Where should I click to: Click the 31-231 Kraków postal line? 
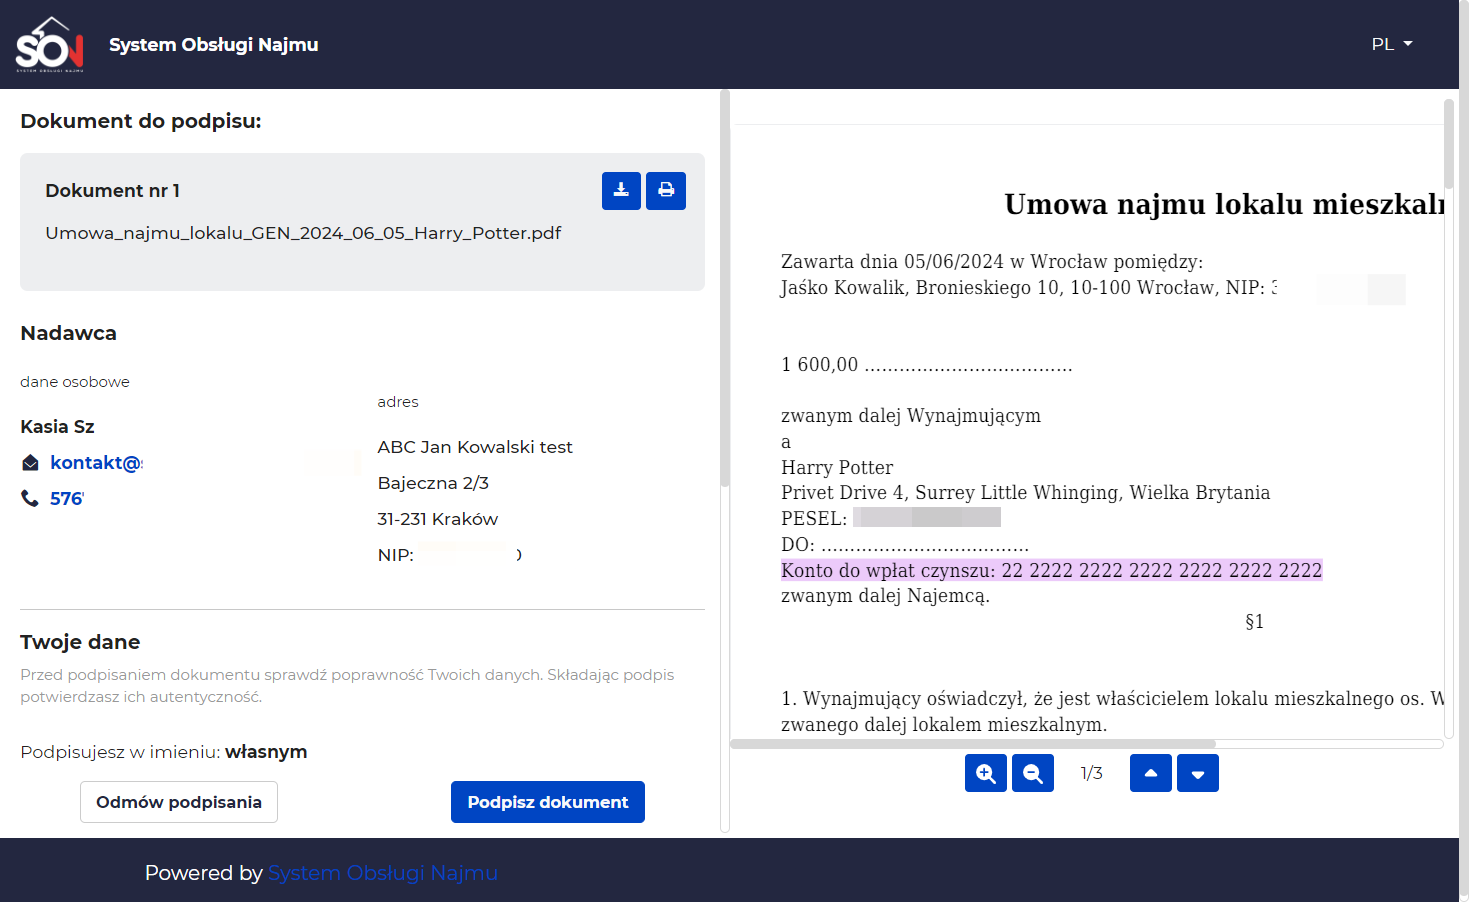438,519
